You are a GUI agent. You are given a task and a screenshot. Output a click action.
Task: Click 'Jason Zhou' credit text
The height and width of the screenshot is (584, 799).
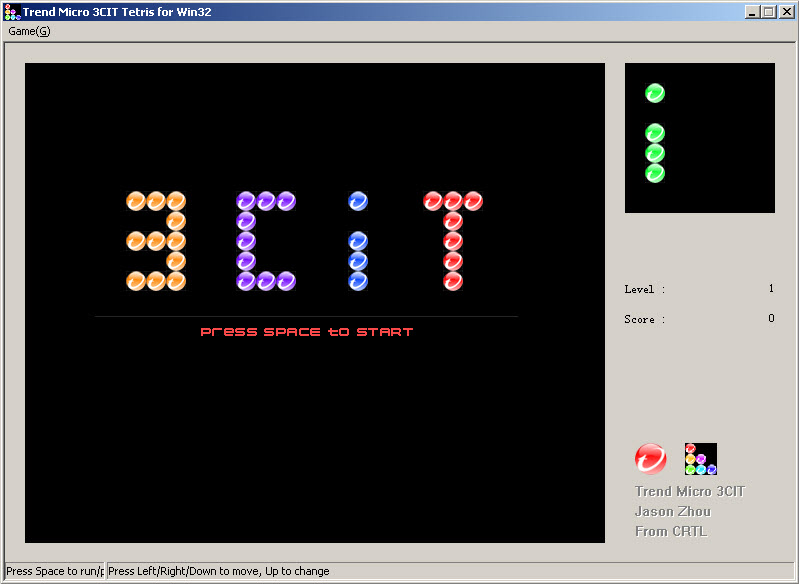[673, 511]
